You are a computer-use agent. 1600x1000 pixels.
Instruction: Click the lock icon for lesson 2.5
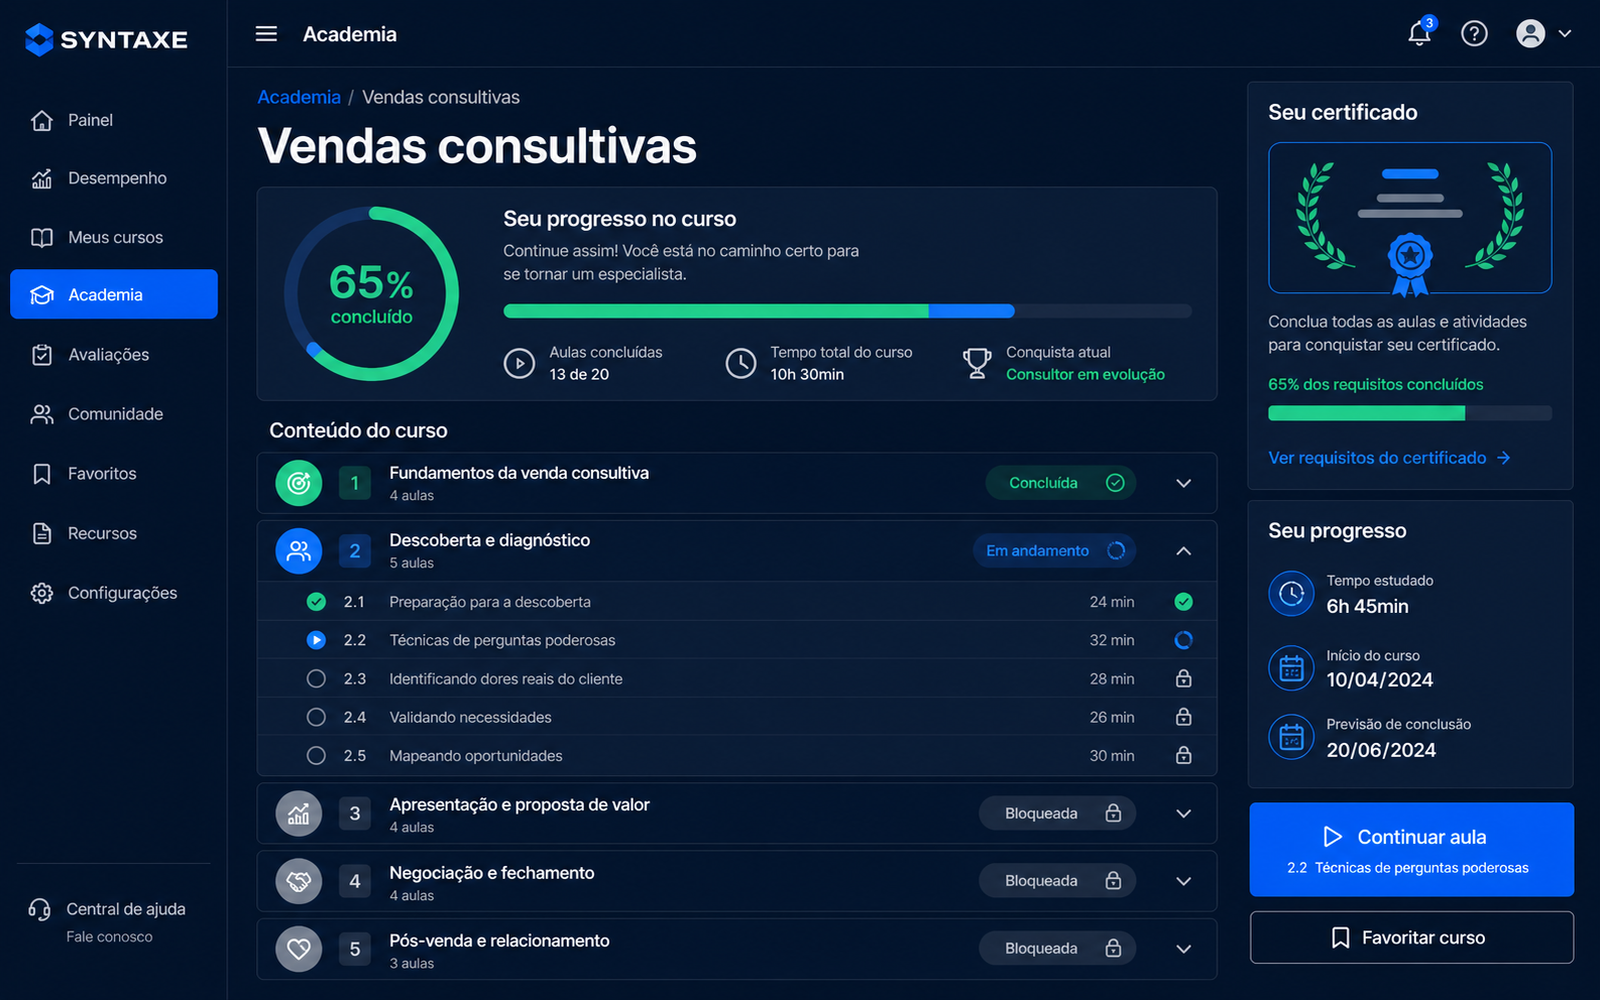pyautogui.click(x=1183, y=755)
